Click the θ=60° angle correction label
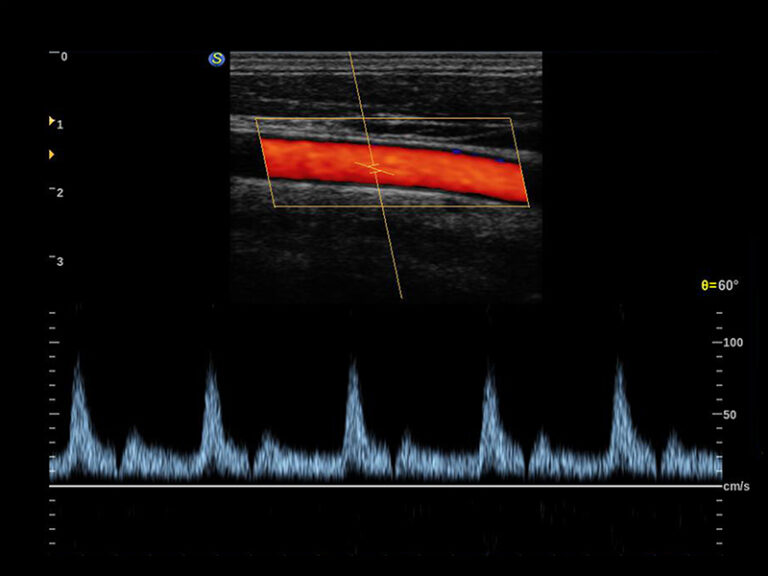The width and height of the screenshot is (768, 576). coord(719,286)
